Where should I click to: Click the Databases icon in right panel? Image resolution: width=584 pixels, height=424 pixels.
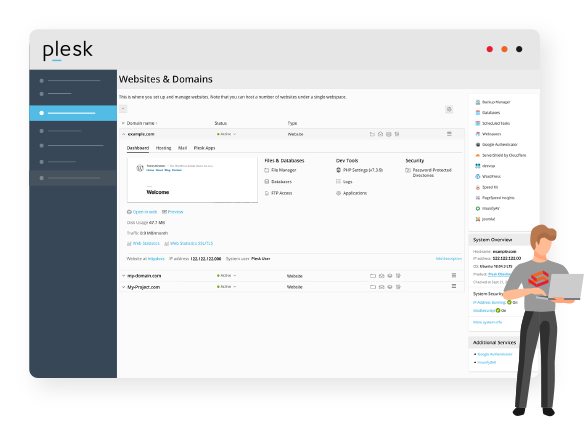pyautogui.click(x=478, y=113)
